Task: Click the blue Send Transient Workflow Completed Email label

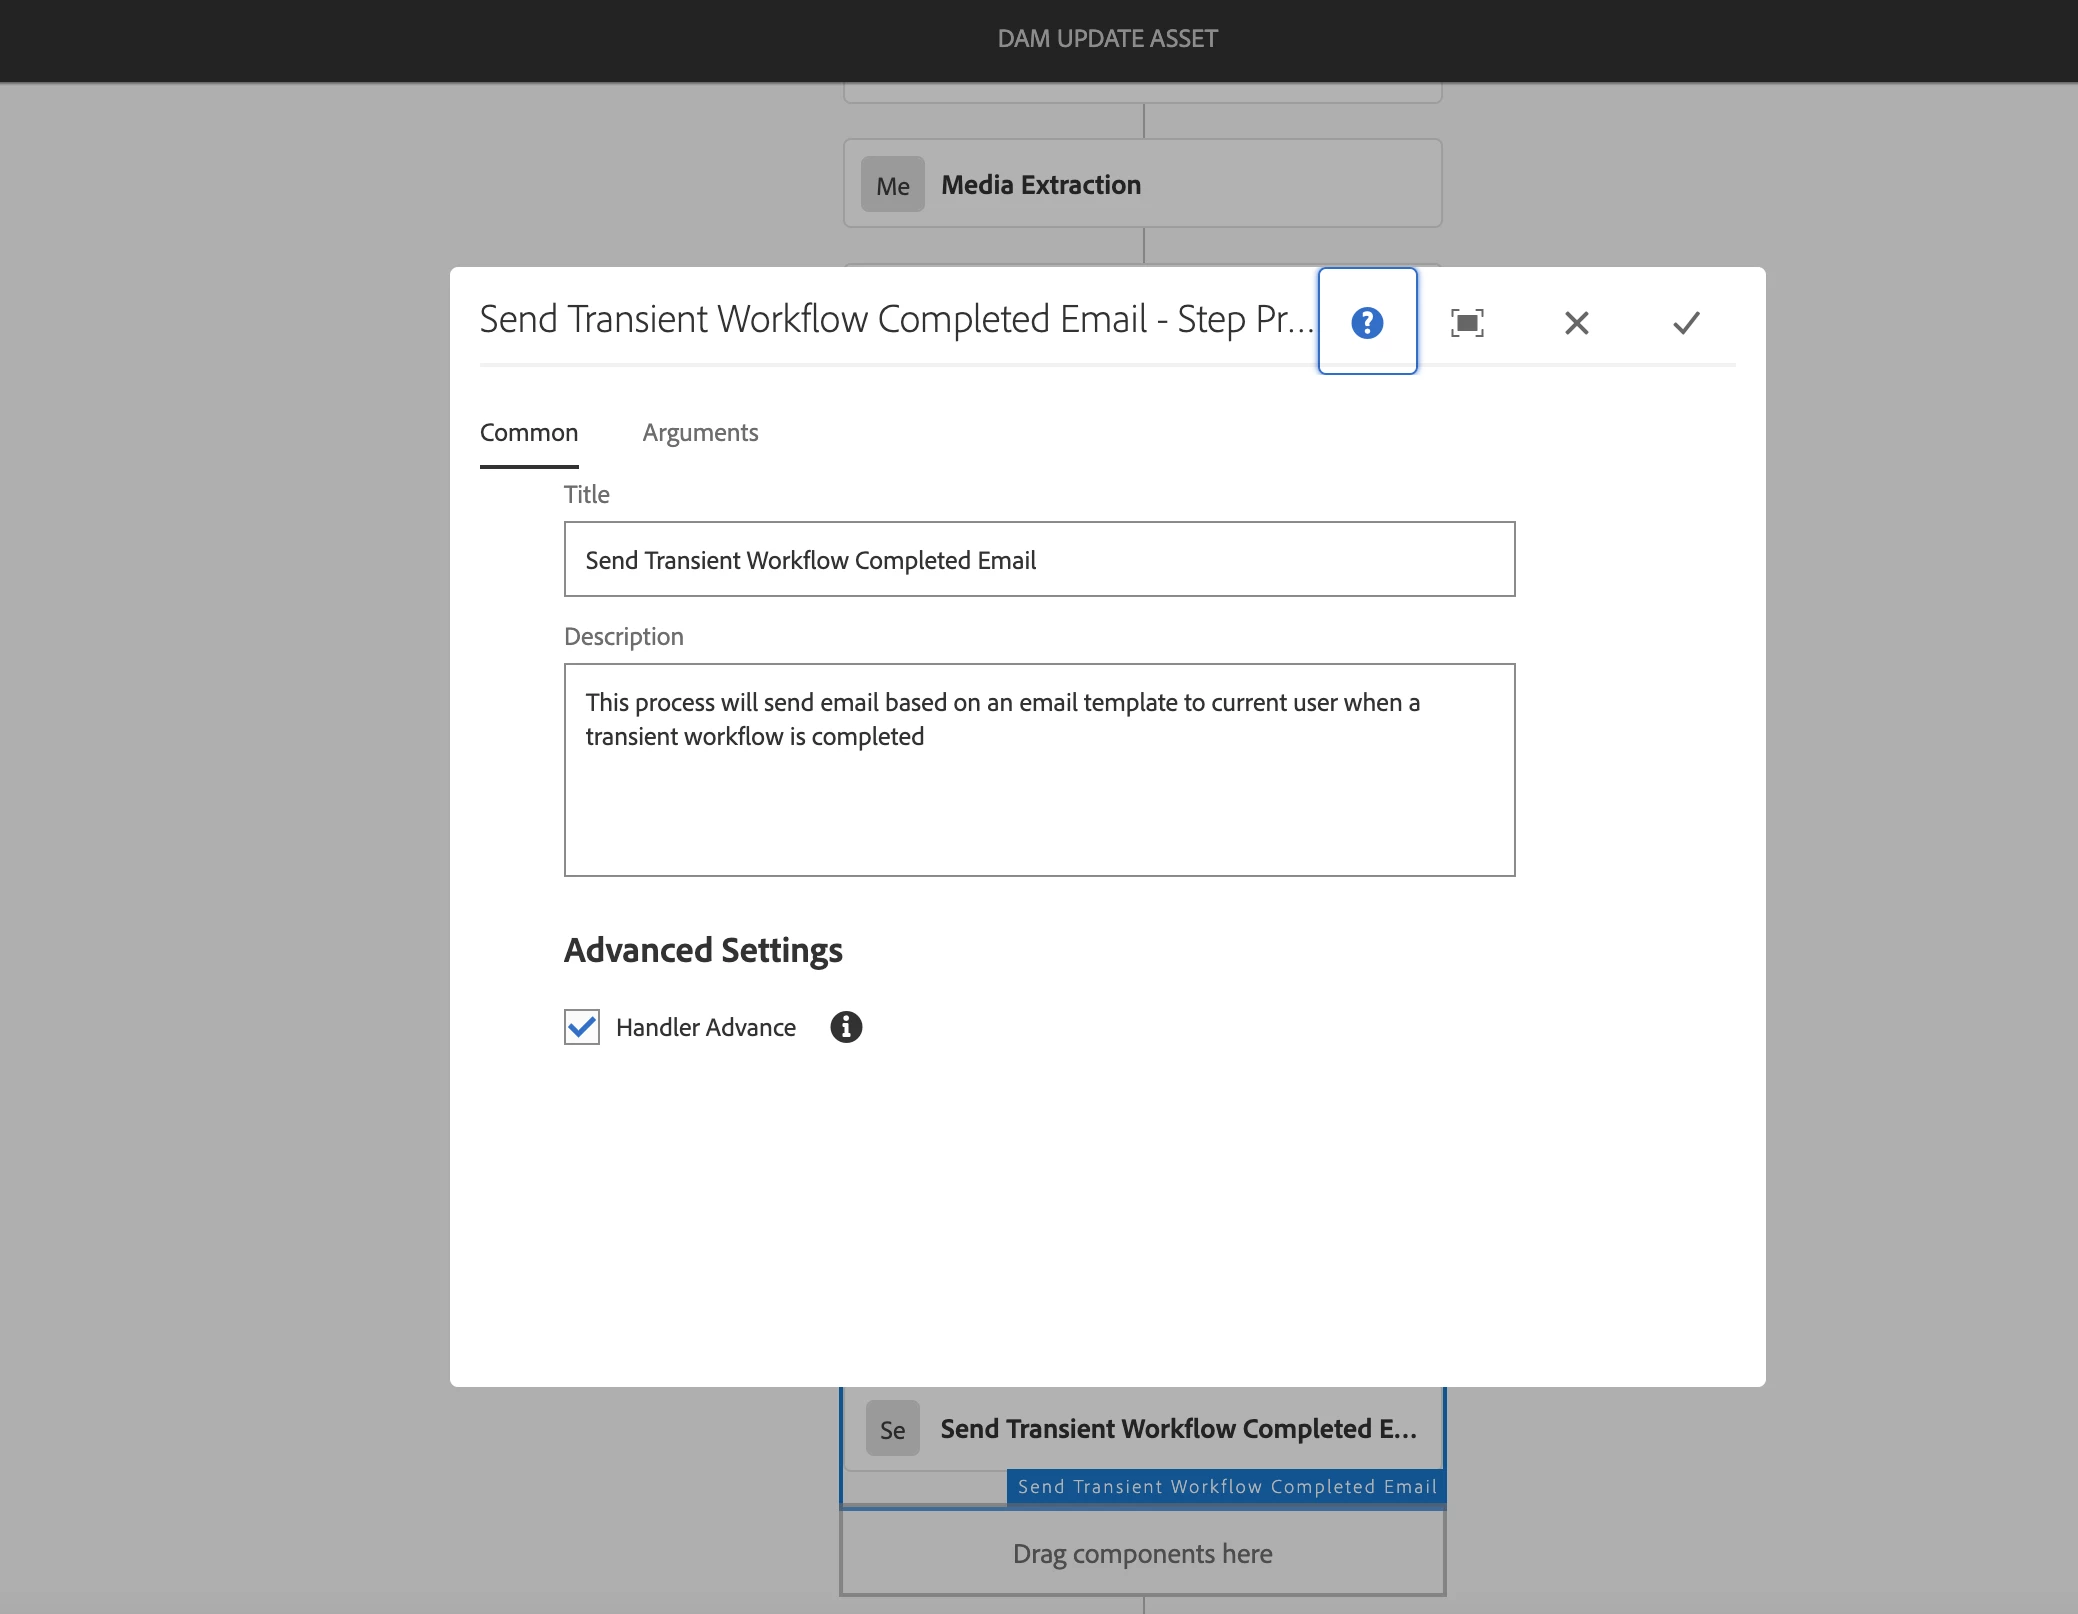Action: pos(1226,1487)
